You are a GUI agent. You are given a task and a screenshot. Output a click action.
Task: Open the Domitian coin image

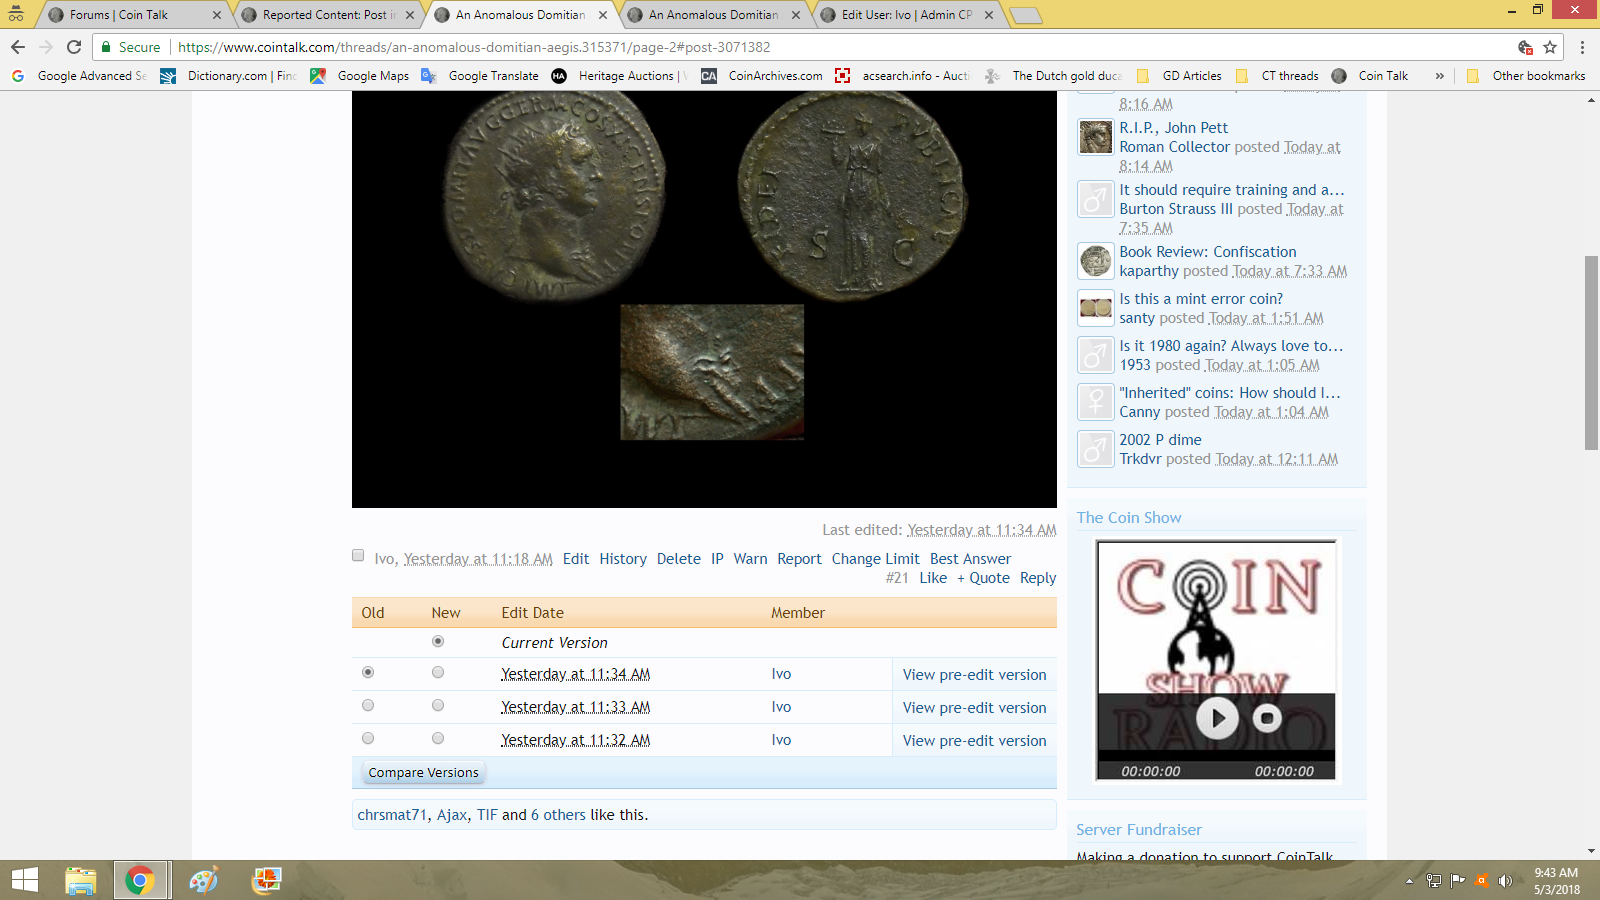click(704, 299)
